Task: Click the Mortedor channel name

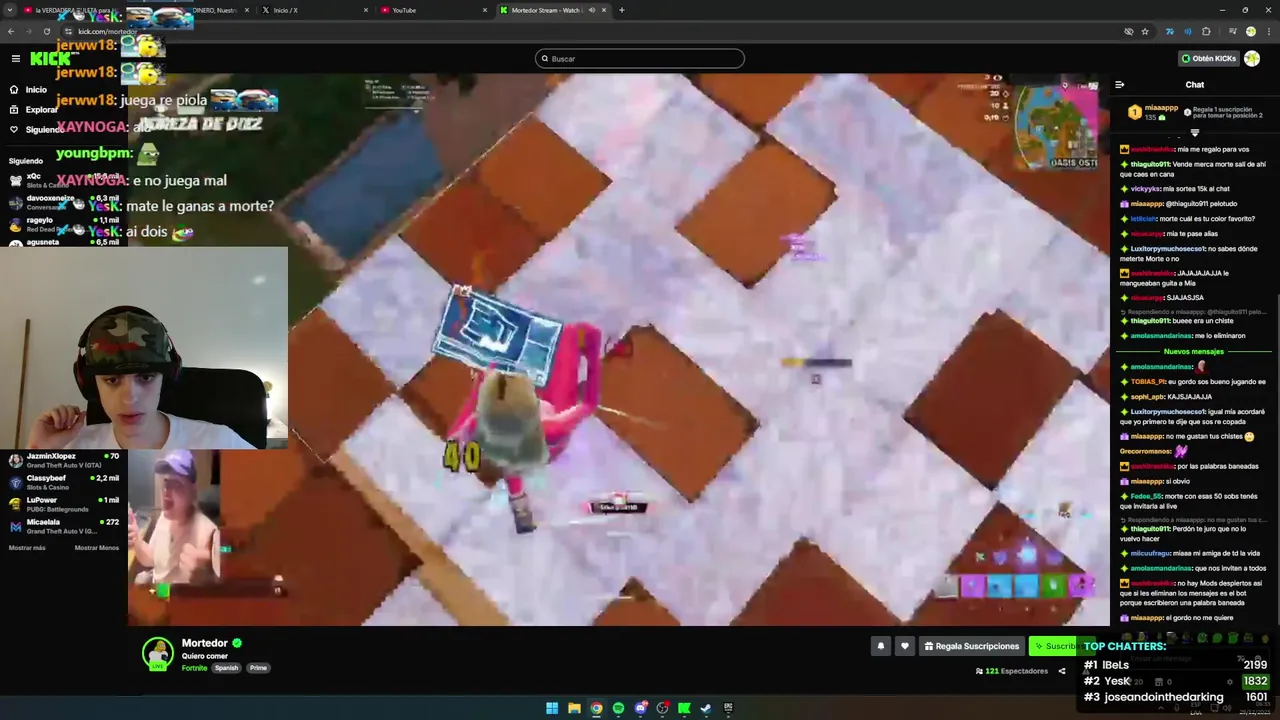Action: [x=205, y=643]
